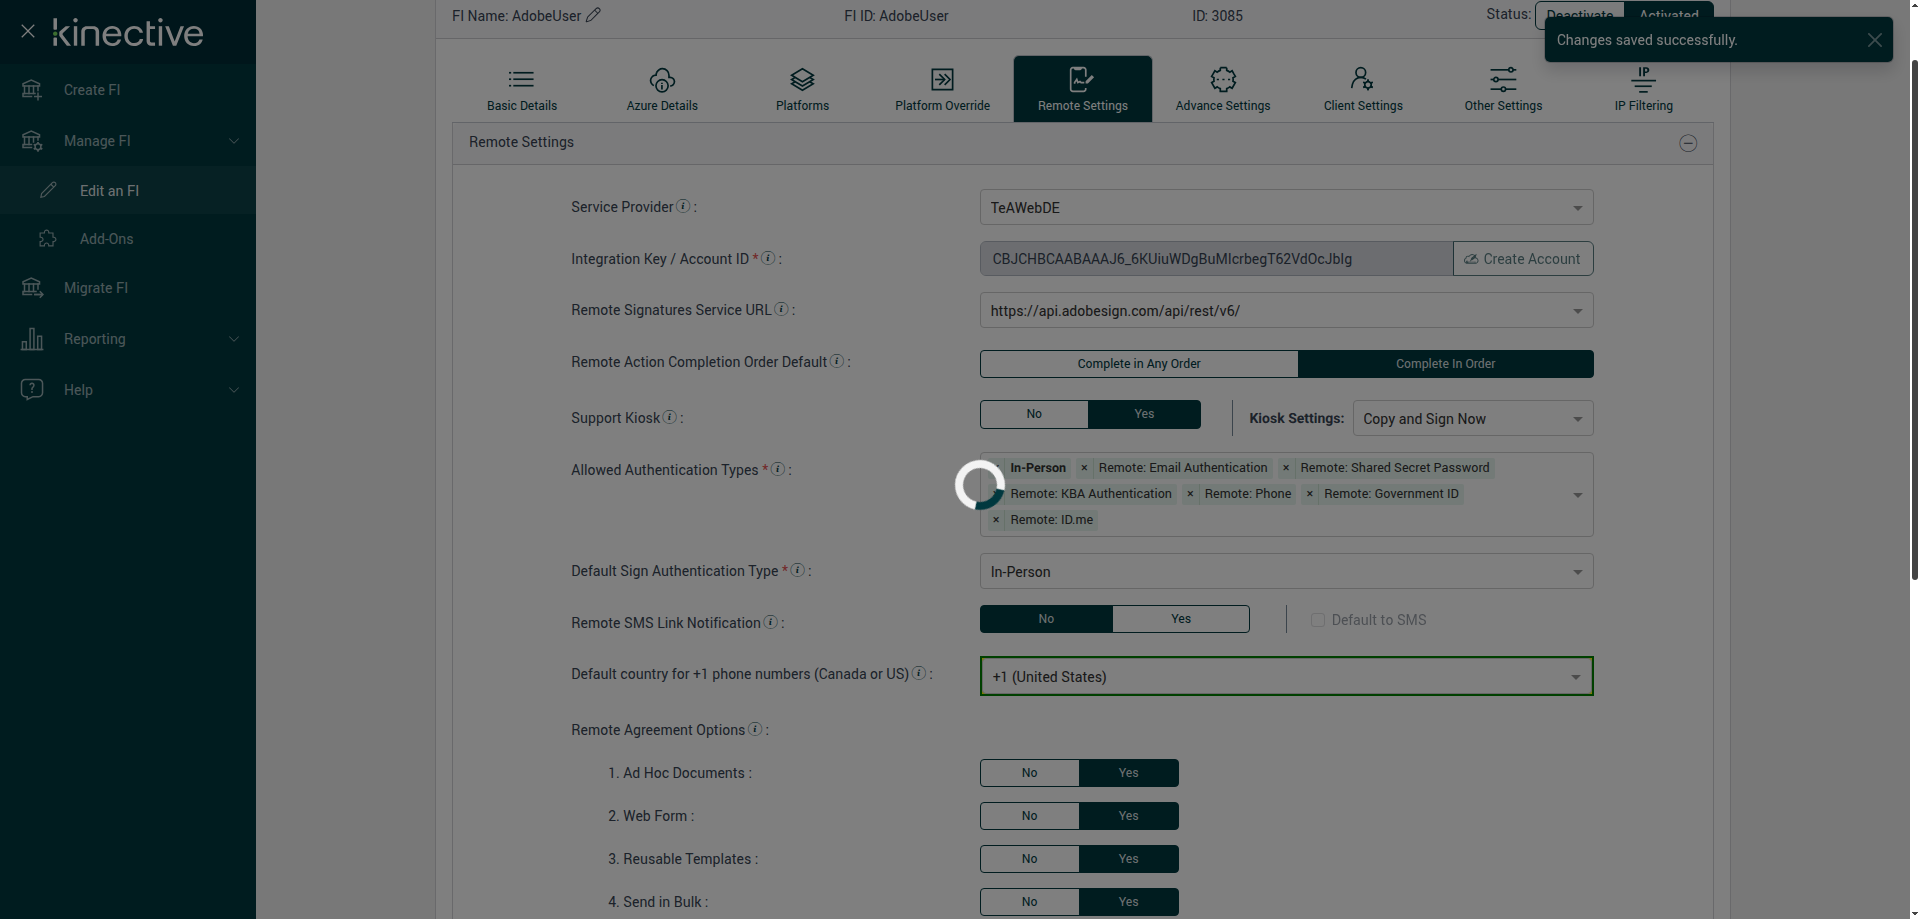This screenshot has width=1920, height=919.
Task: Click the Deactivate status button
Action: click(x=1580, y=15)
